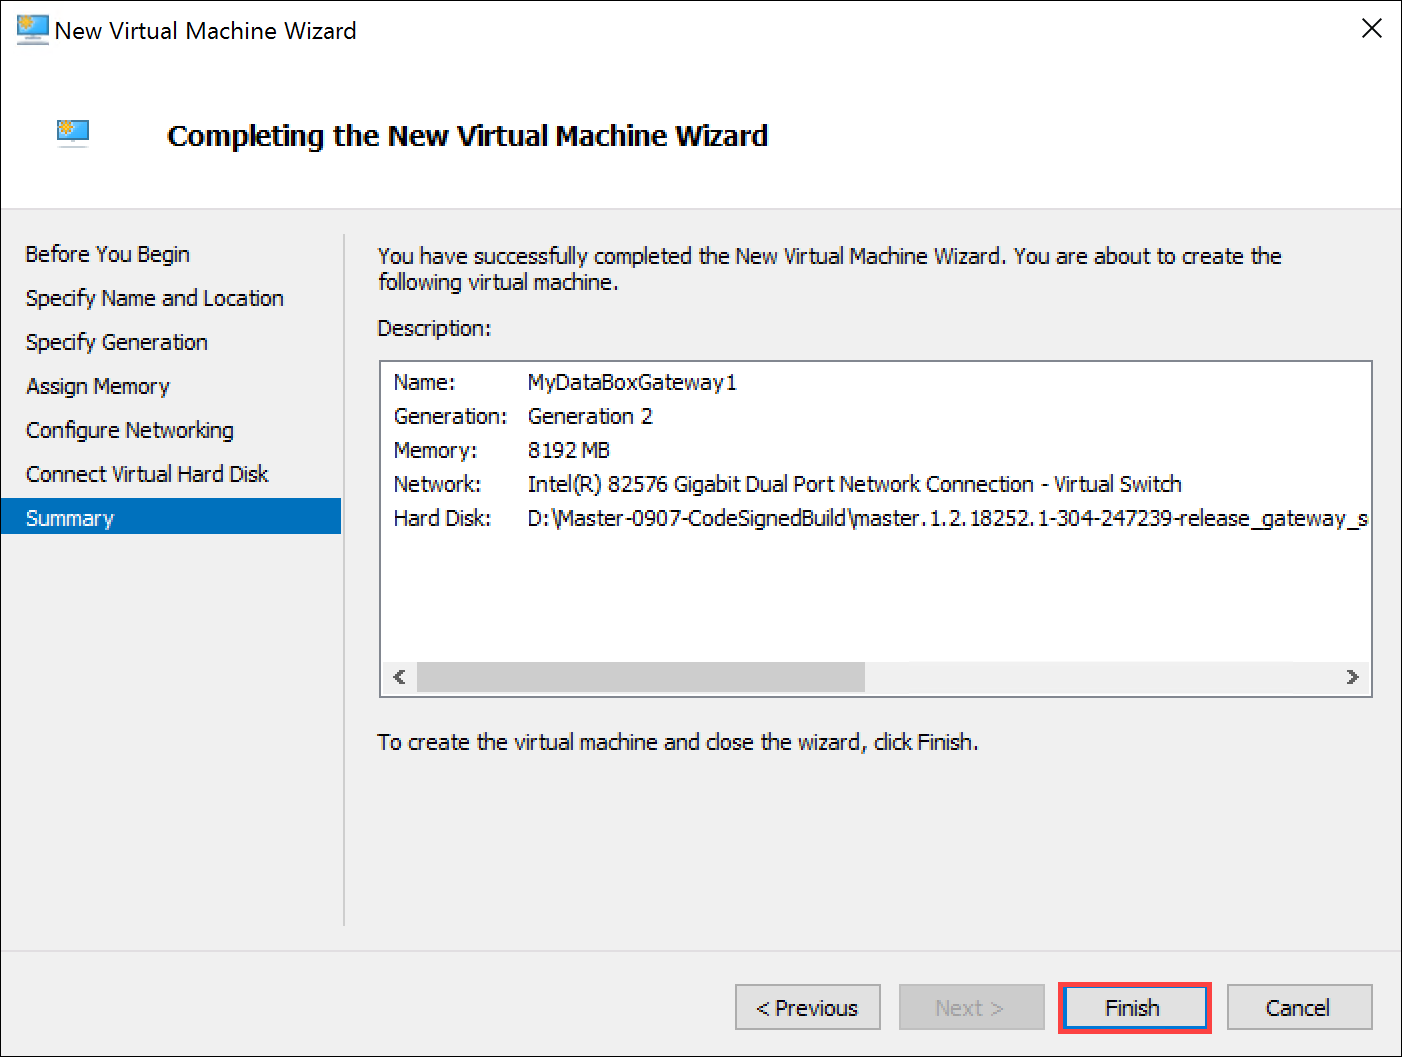Go back with the Previous button
Viewport: 1402px width, 1057px height.
tap(807, 1007)
